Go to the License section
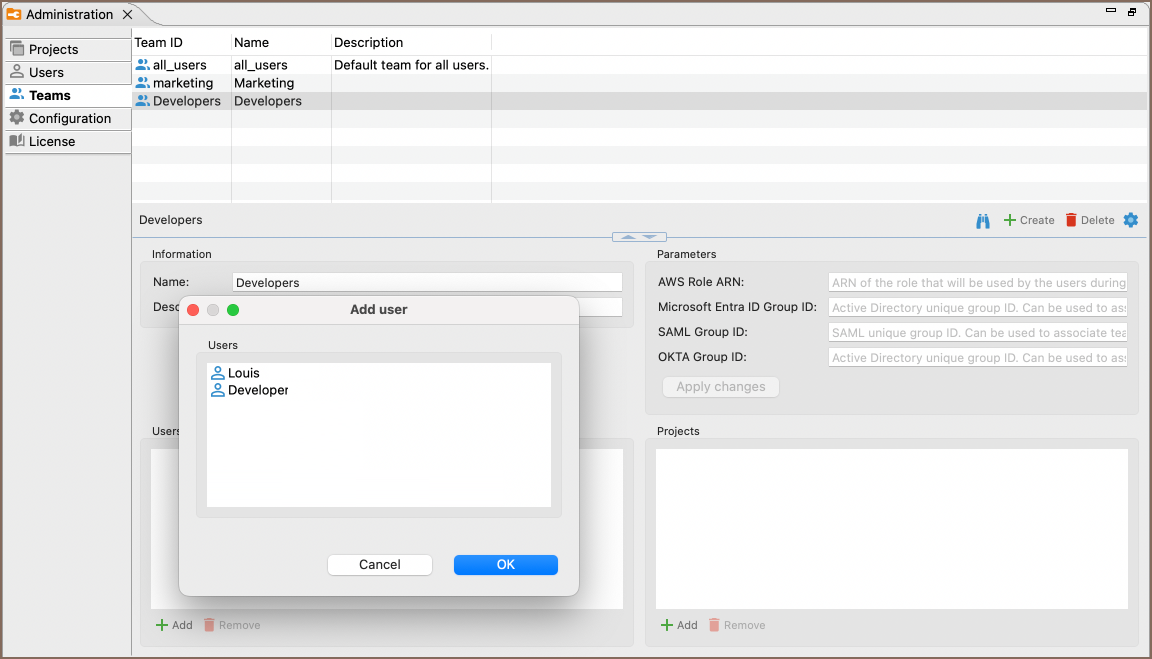The height and width of the screenshot is (659, 1152). point(51,141)
